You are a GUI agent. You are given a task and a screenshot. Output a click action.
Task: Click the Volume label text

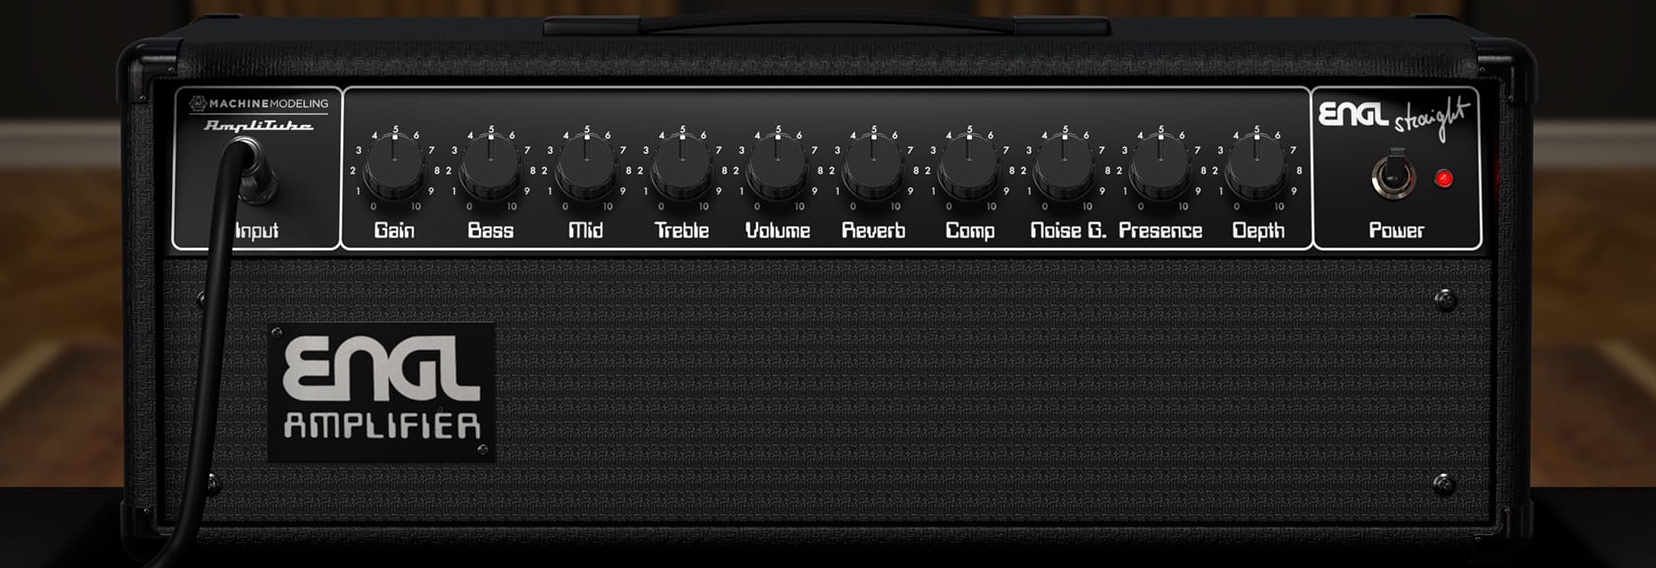(x=777, y=231)
